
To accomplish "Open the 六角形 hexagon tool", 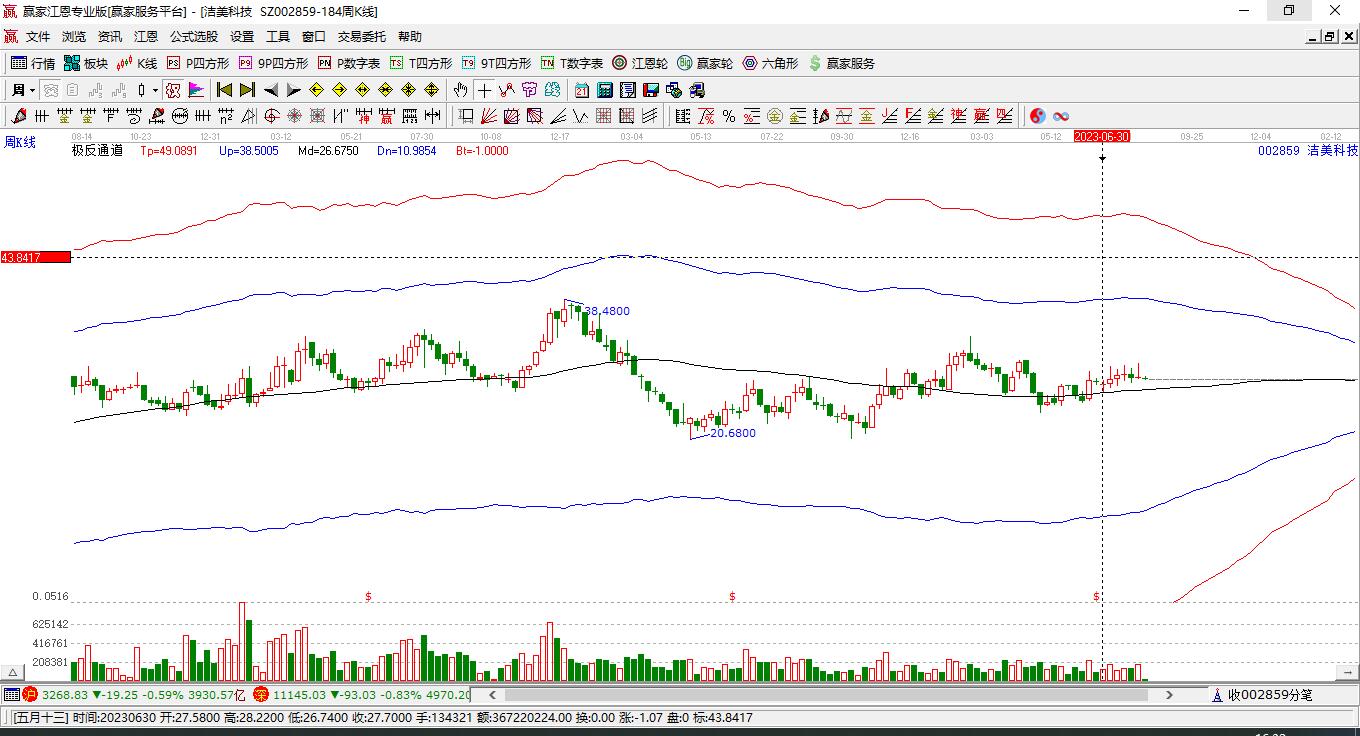I will click(770, 63).
